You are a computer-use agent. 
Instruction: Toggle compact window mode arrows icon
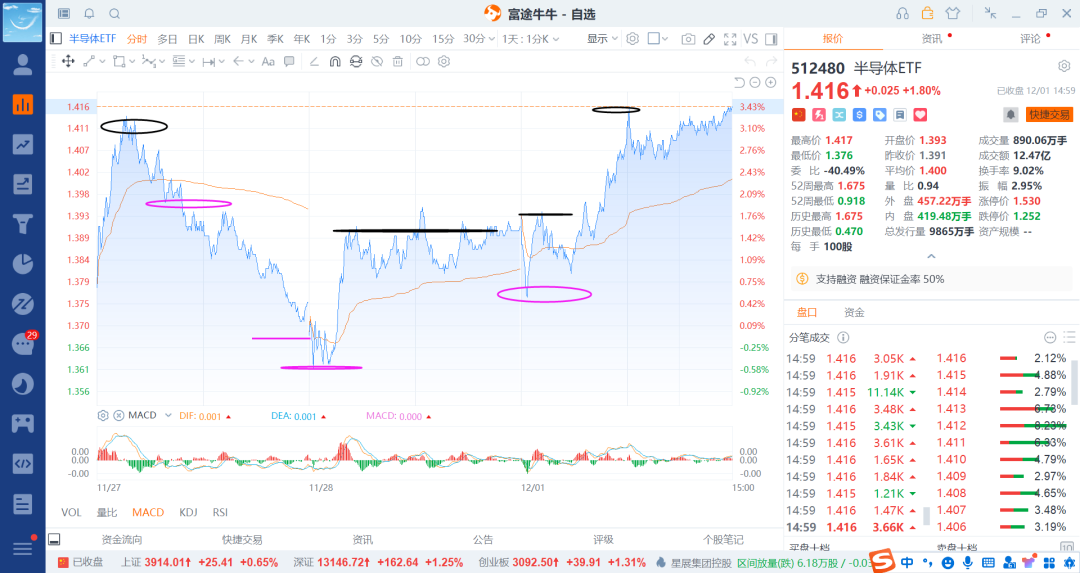tap(990, 13)
